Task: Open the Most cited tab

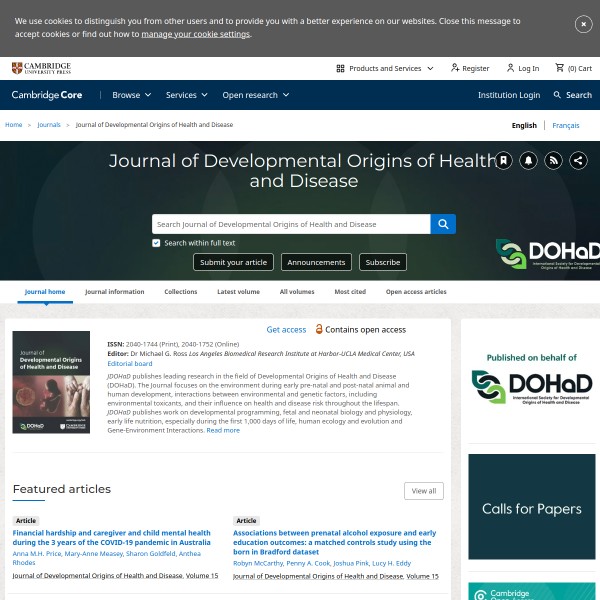Action: pos(350,292)
